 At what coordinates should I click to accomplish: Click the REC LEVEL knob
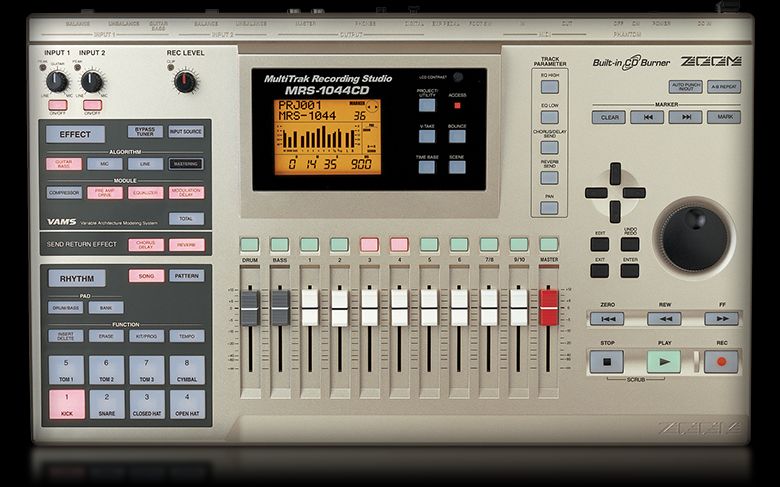pos(185,82)
